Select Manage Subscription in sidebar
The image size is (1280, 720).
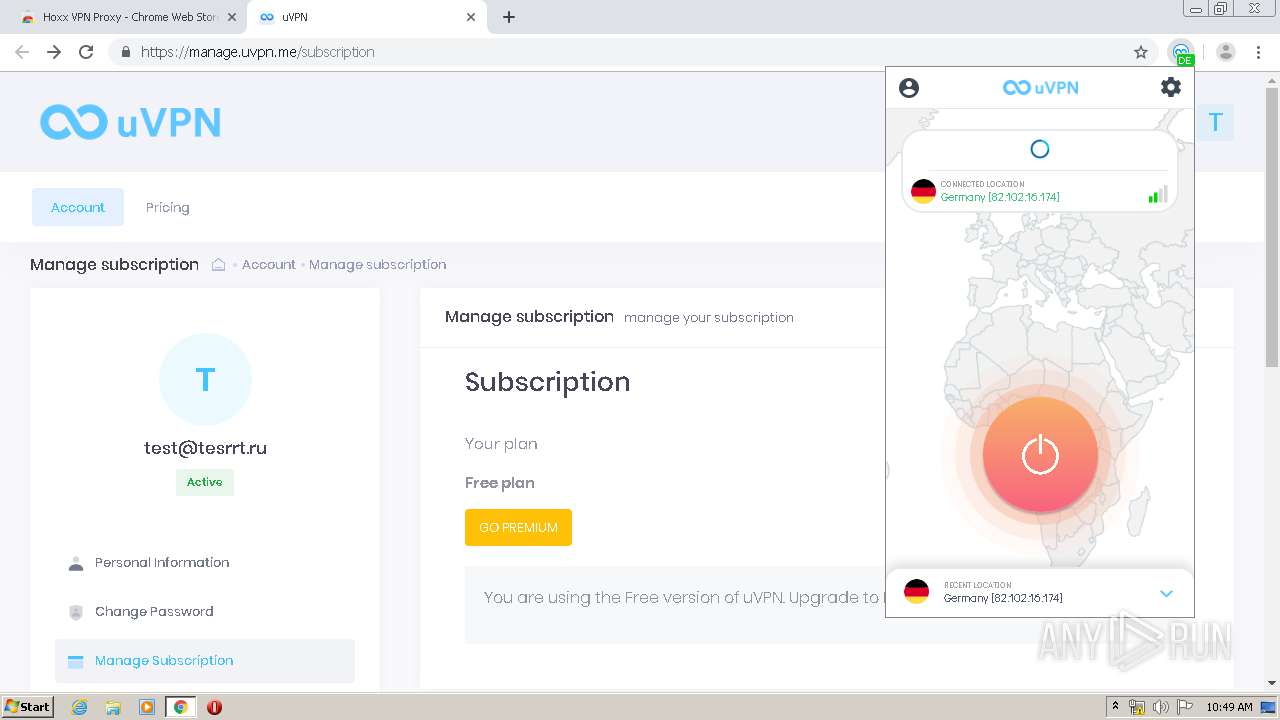point(205,660)
